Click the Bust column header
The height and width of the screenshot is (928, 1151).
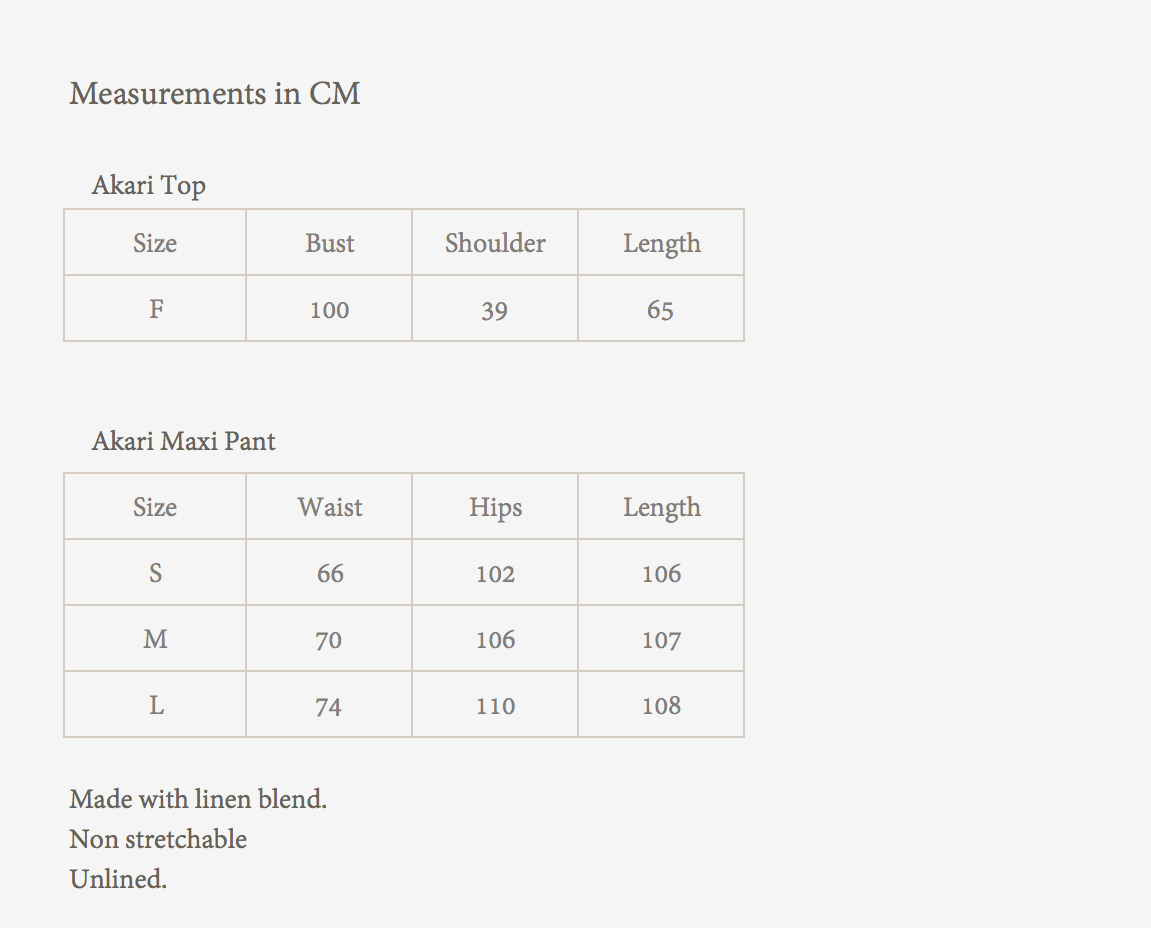pyautogui.click(x=330, y=243)
